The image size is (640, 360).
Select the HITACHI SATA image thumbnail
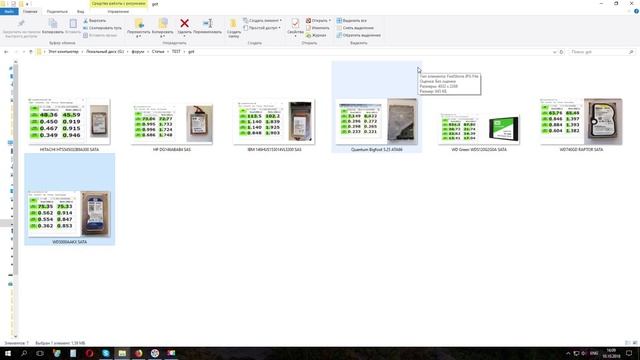[x=69, y=122]
